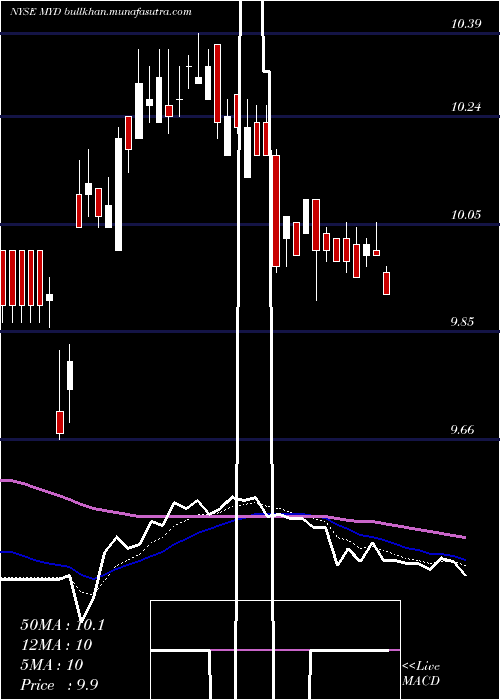Click the 10.05 price level label

pos(466,215)
